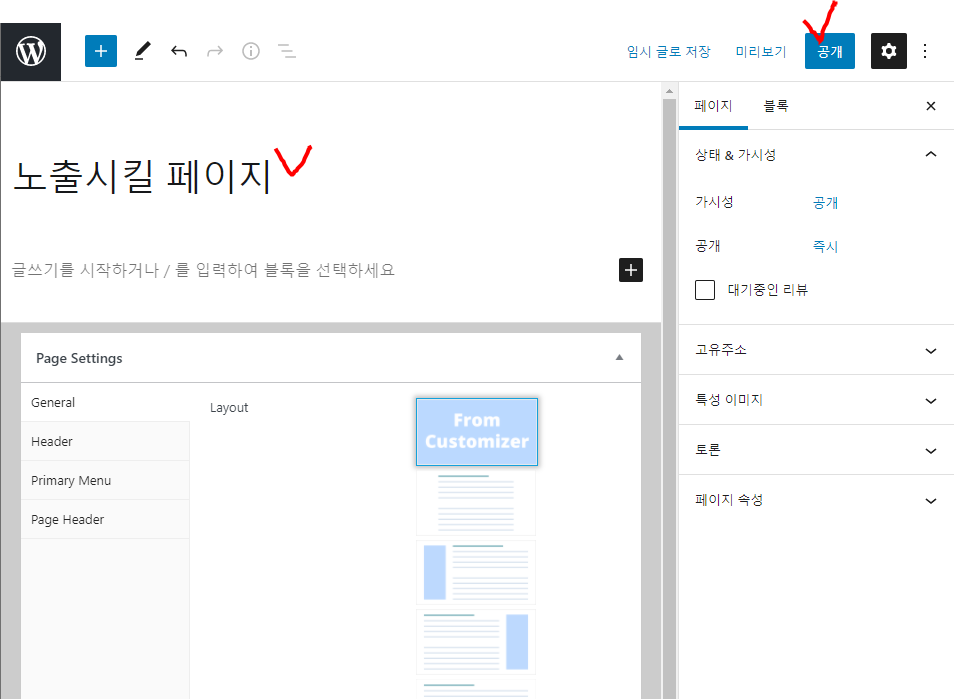Choose the left sidebar layout thumbnail
Image resolution: width=954 pixels, height=699 pixels.
[x=476, y=572]
